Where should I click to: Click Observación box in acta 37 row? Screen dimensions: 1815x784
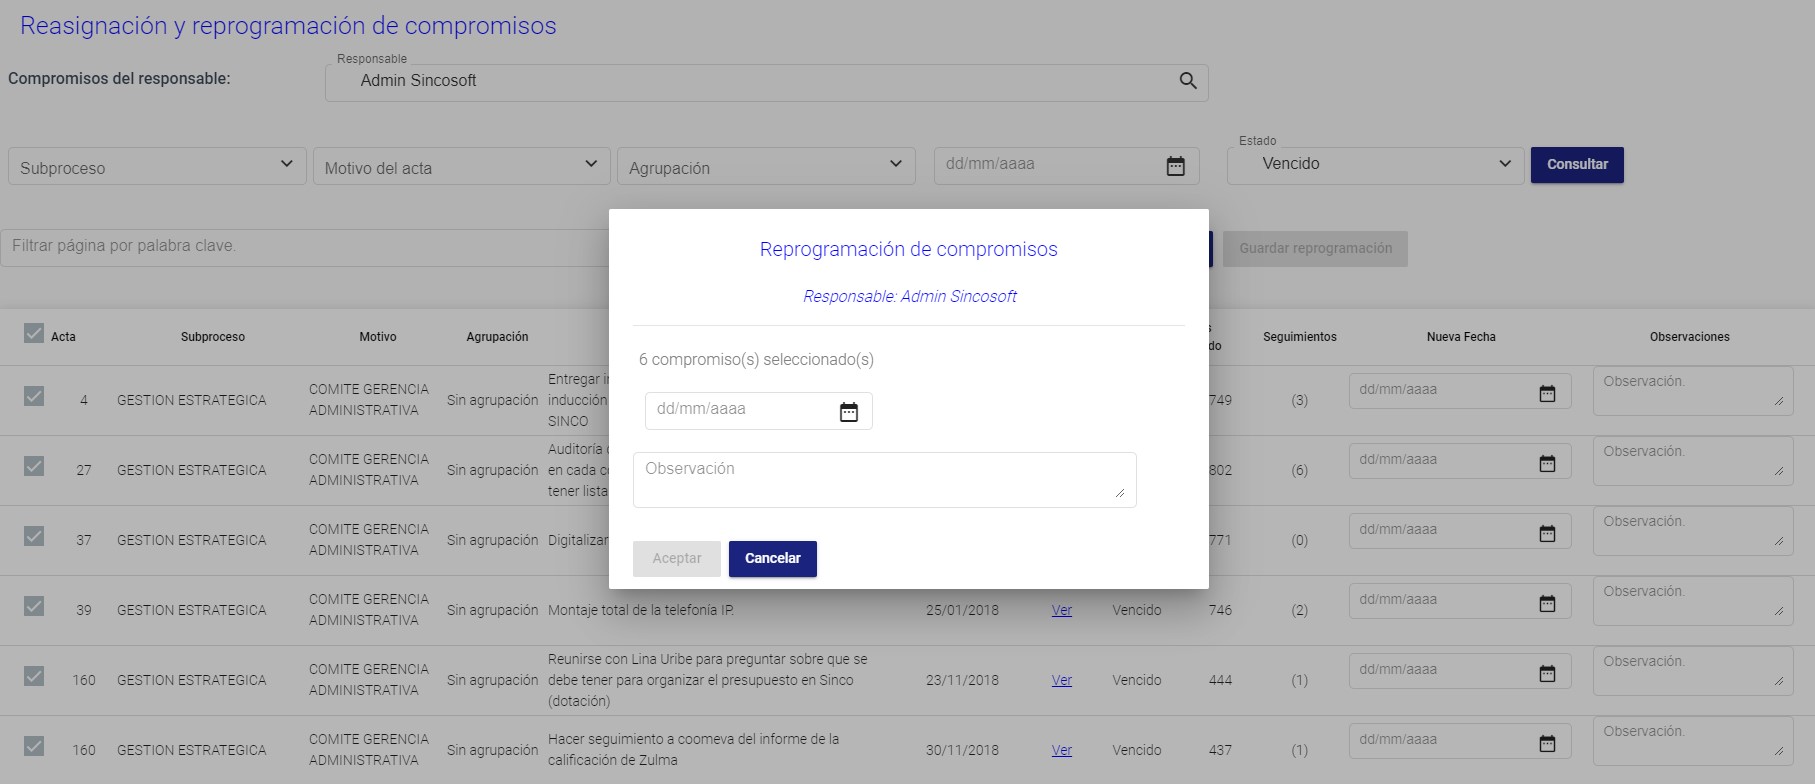click(1693, 531)
